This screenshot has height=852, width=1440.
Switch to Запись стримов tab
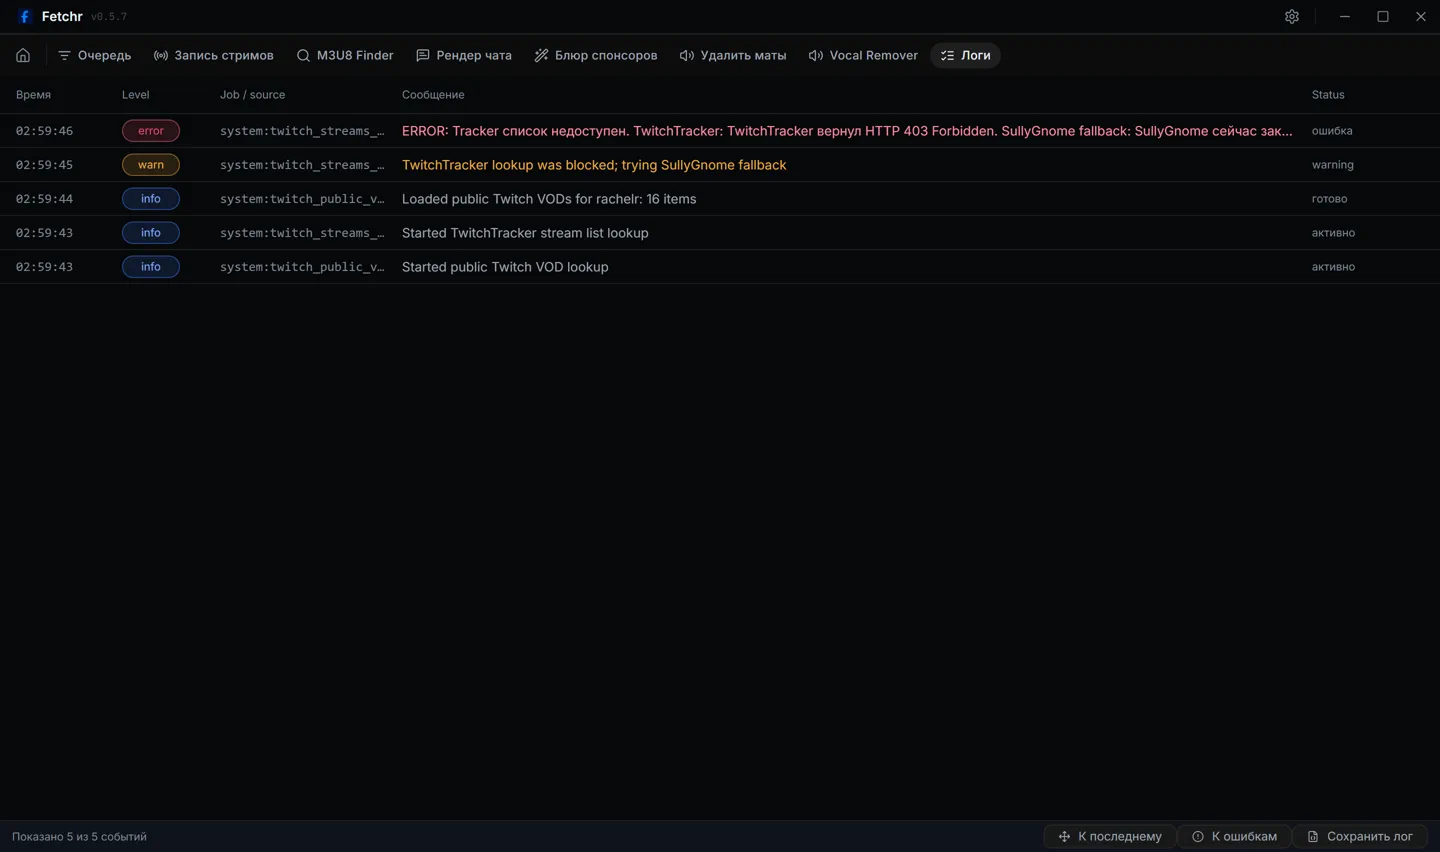(x=213, y=55)
